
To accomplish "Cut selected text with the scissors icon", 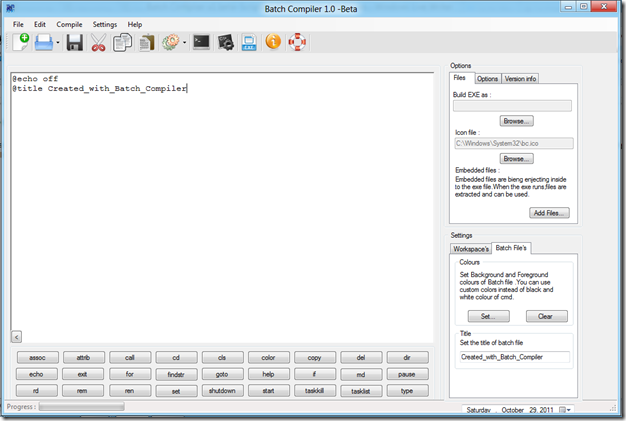I will (x=98, y=42).
